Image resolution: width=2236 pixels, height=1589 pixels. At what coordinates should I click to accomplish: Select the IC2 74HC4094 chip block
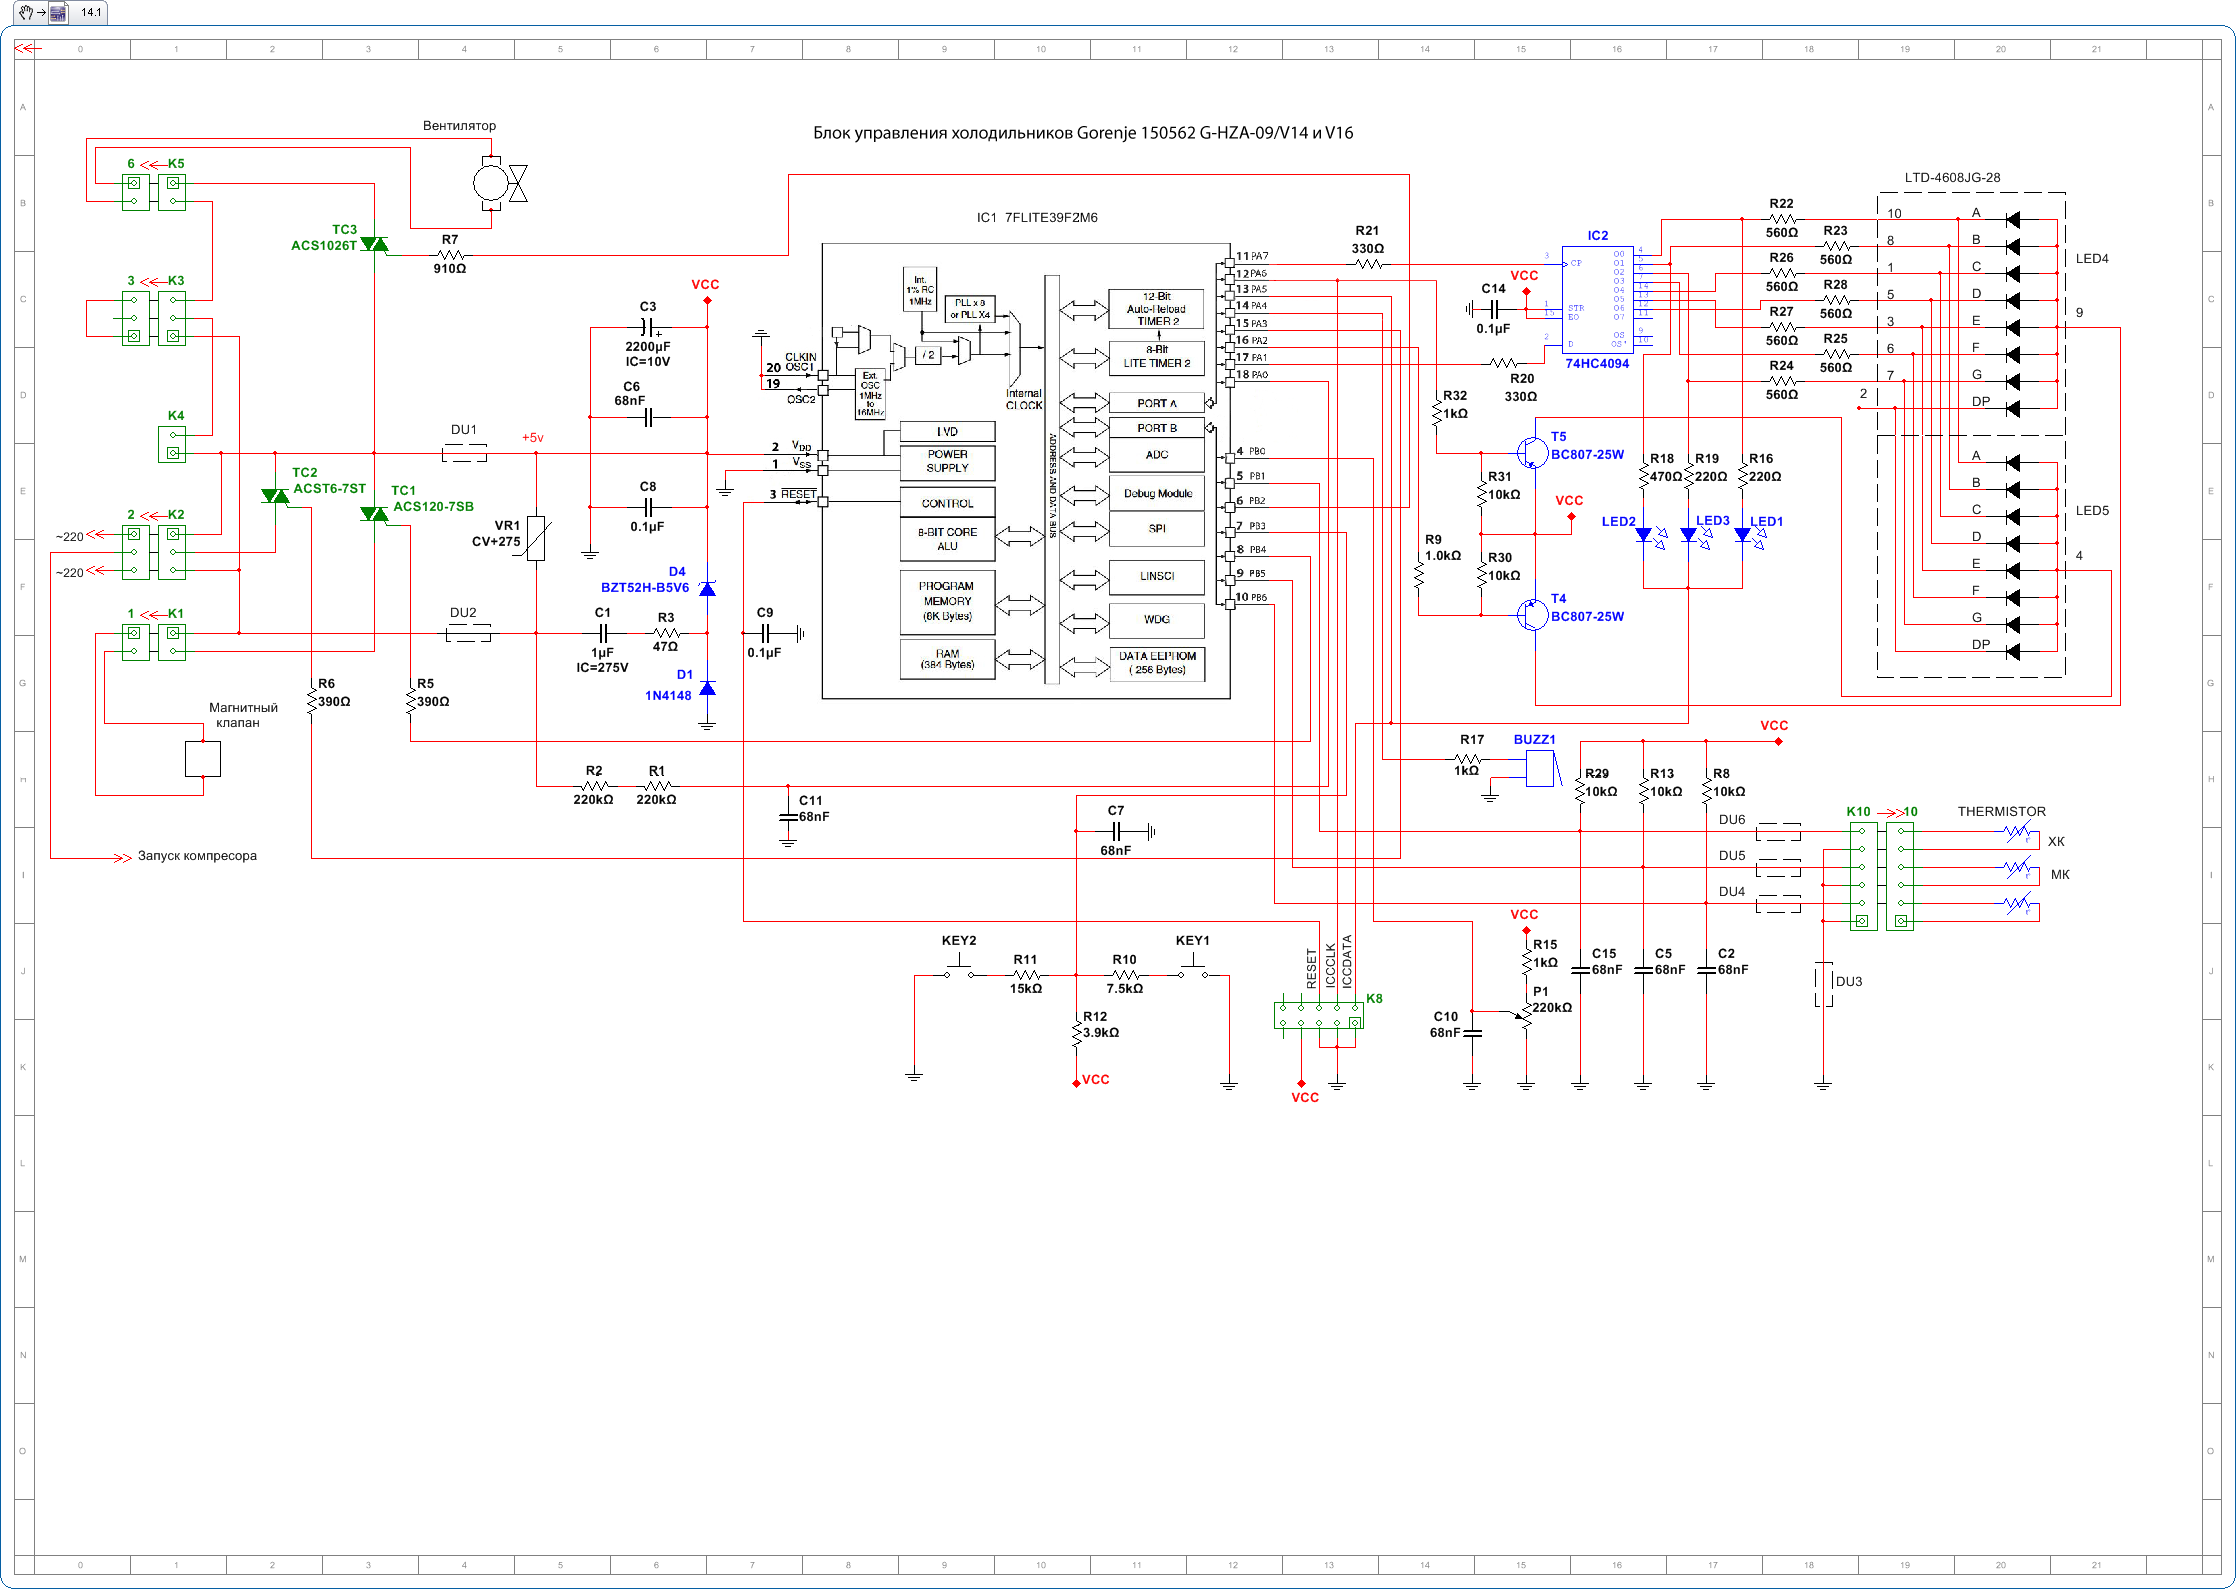(x=1597, y=299)
